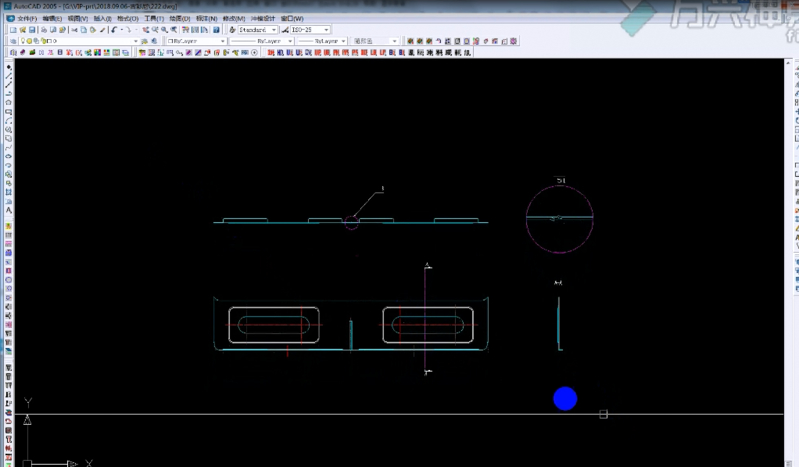Open the Standard text style dropdown

tap(274, 30)
